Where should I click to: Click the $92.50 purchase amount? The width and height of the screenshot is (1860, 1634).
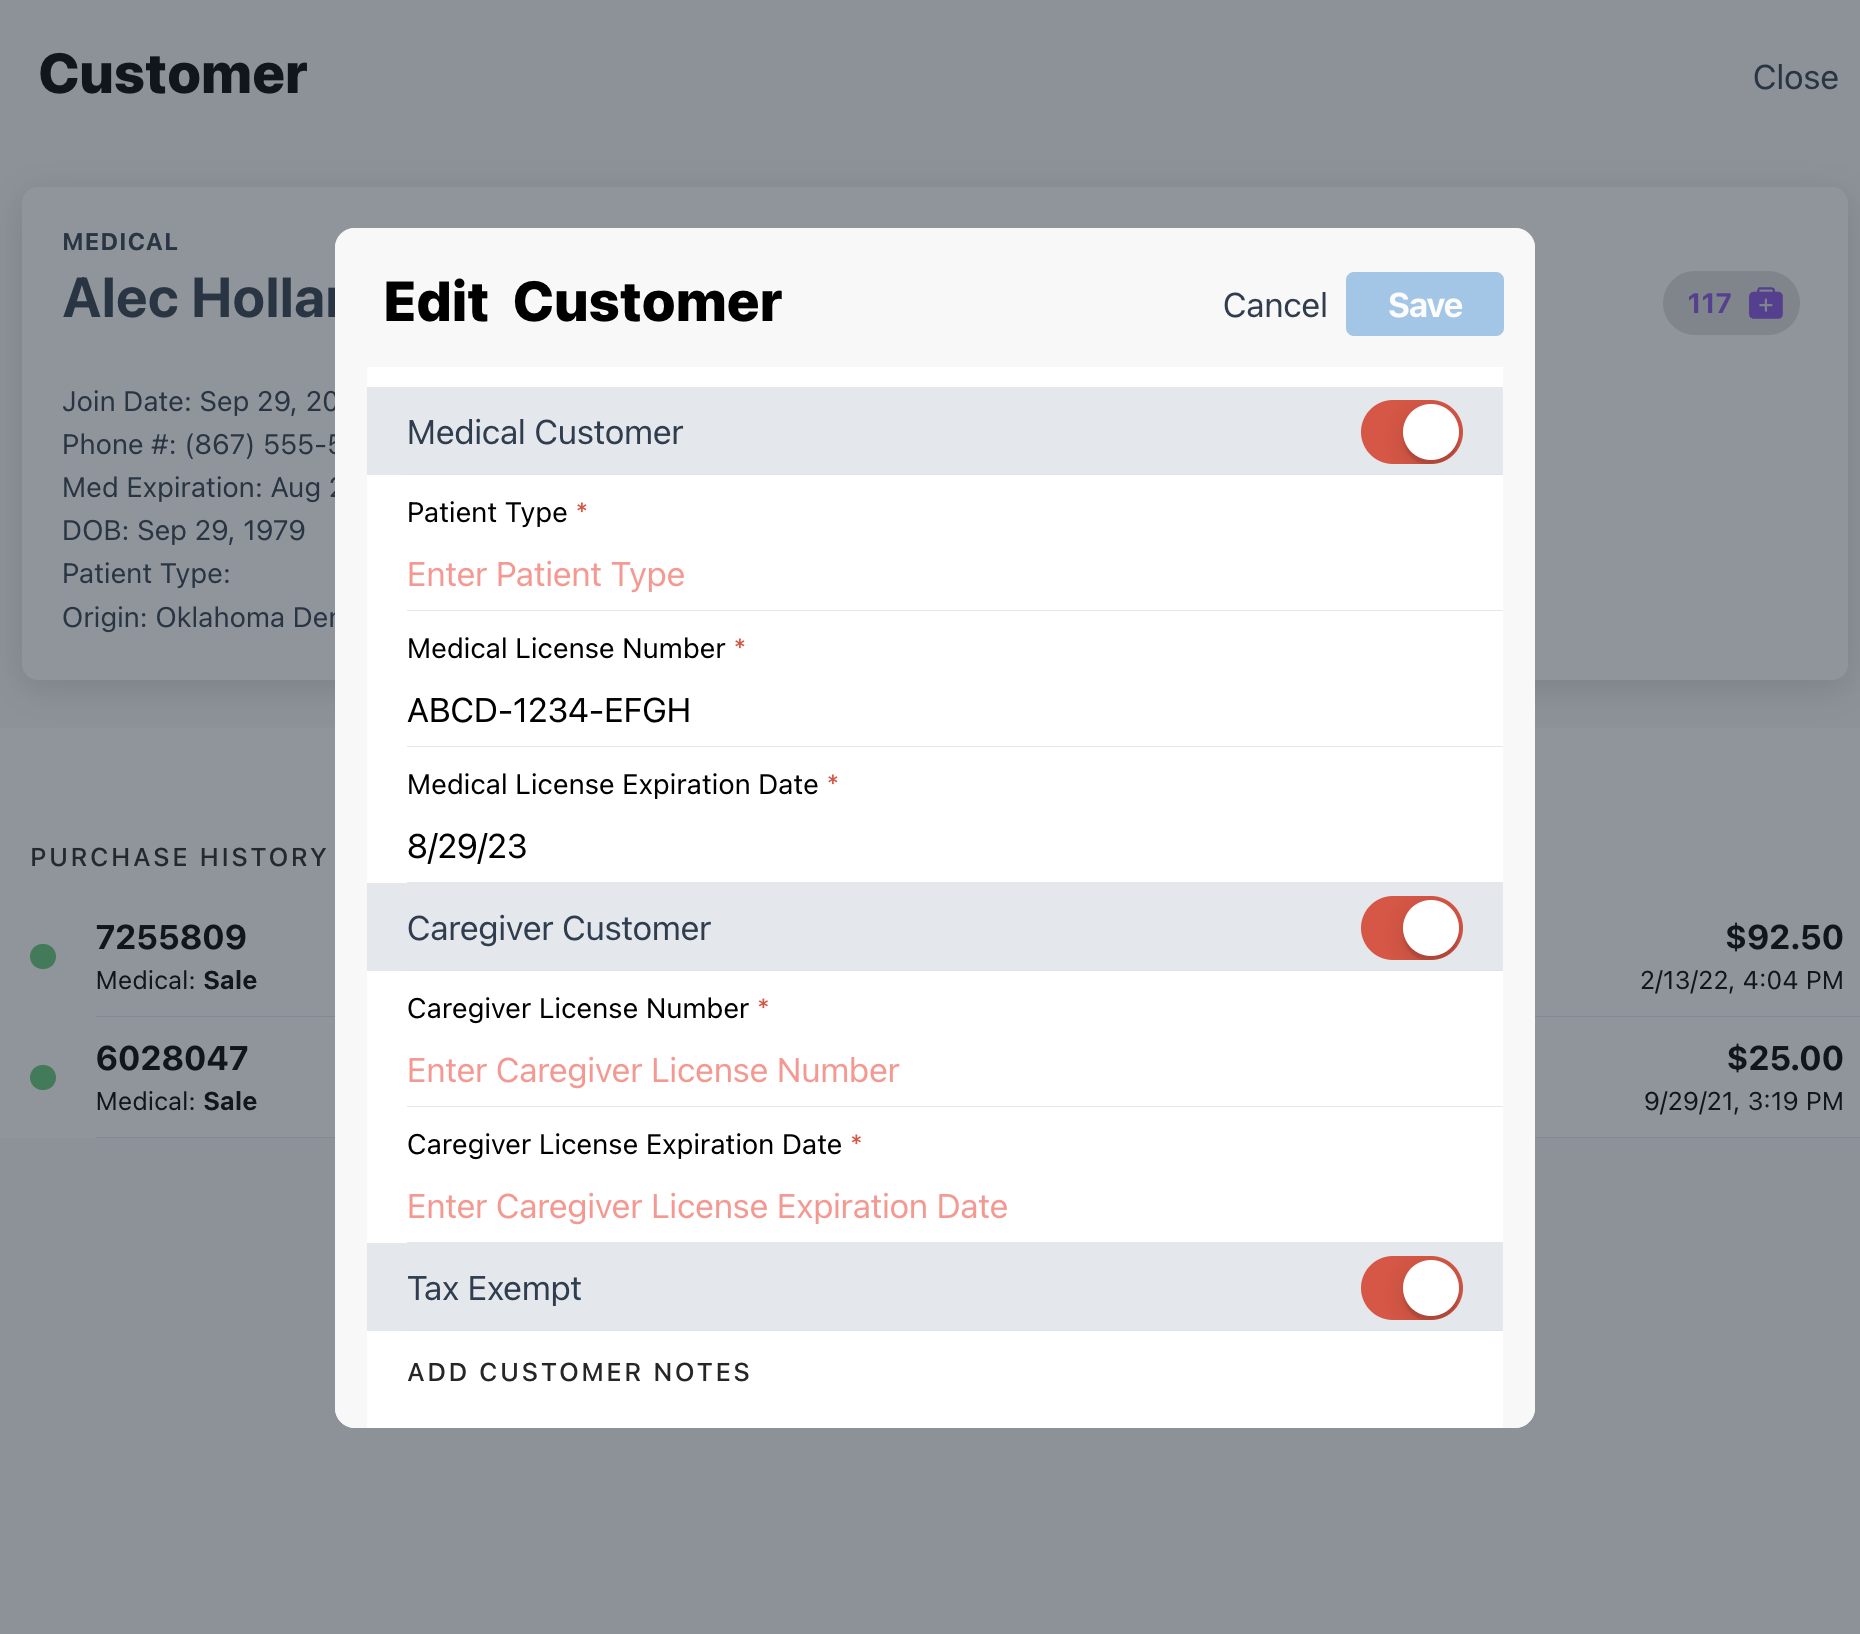tap(1783, 938)
